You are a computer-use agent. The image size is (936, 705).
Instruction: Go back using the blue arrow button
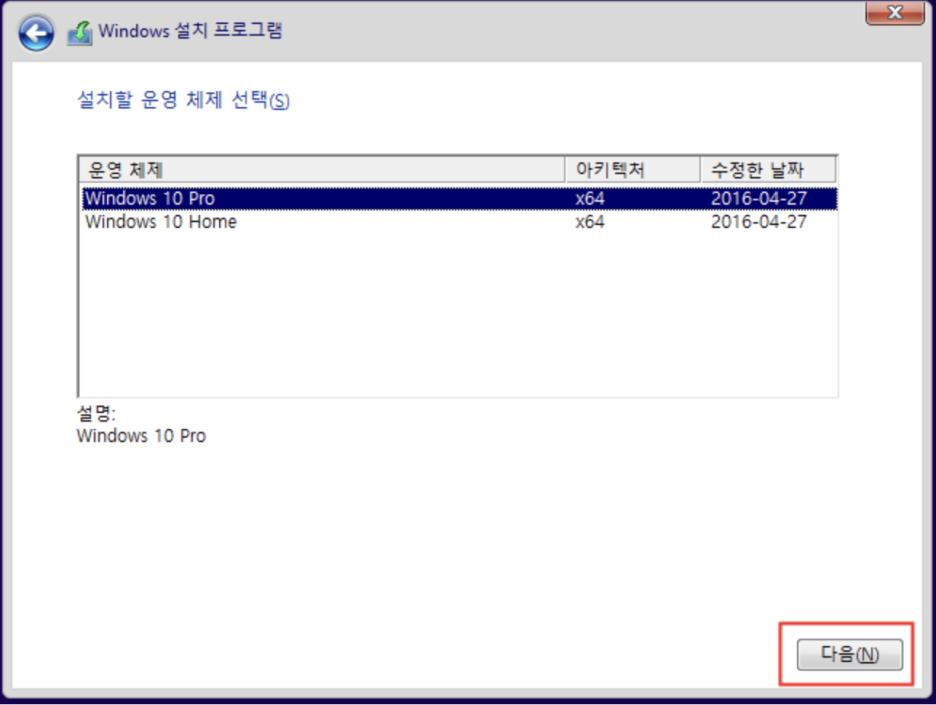click(x=36, y=33)
